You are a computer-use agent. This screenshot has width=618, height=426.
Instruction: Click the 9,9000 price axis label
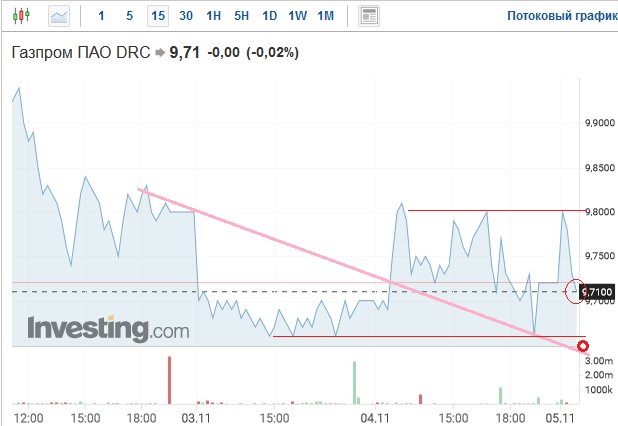(599, 123)
